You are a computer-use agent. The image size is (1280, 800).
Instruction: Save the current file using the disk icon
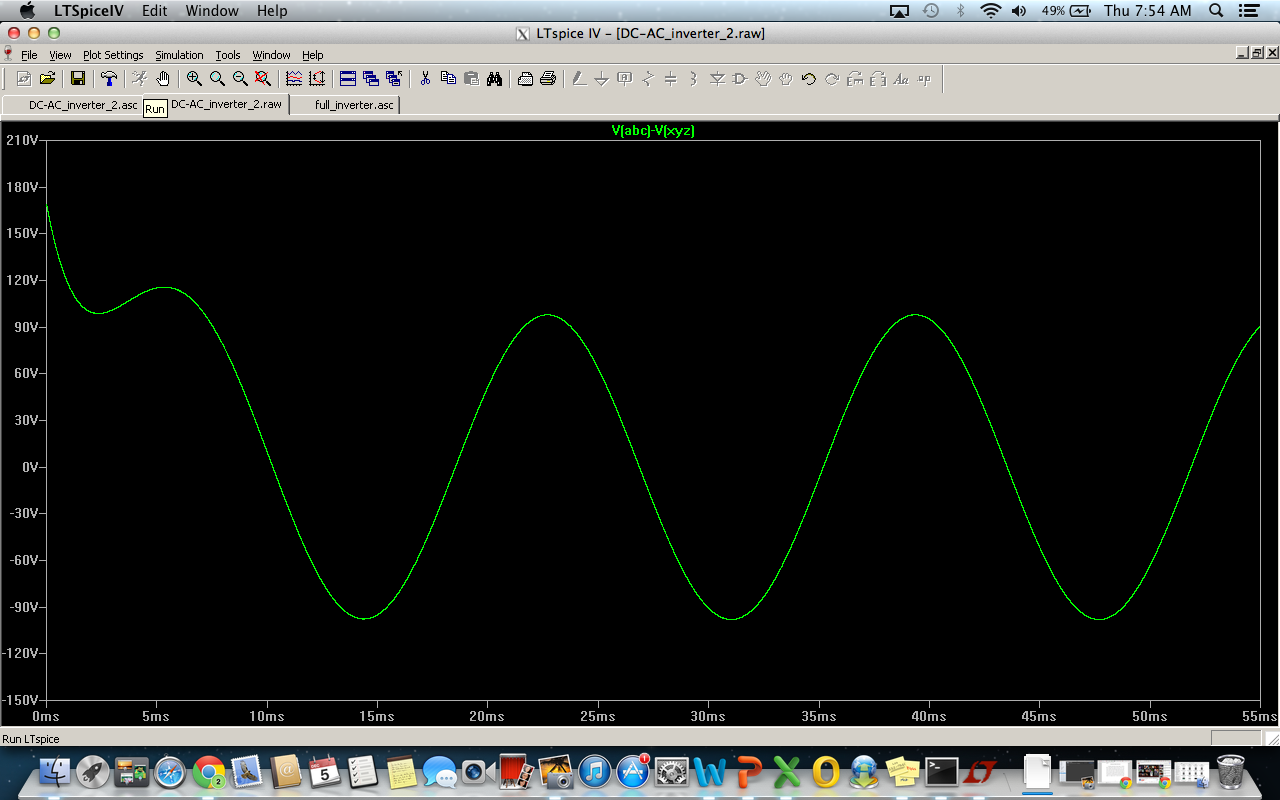coord(76,78)
